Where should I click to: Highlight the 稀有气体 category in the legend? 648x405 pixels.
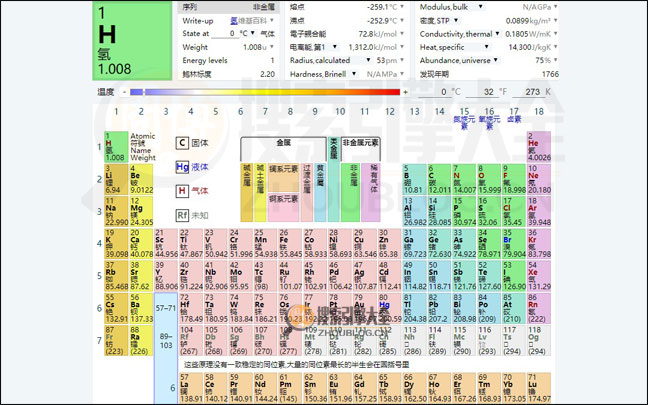[x=371, y=193]
